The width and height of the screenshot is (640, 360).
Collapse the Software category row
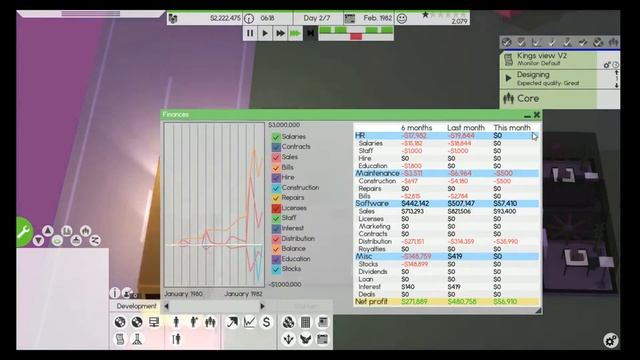coord(447,203)
